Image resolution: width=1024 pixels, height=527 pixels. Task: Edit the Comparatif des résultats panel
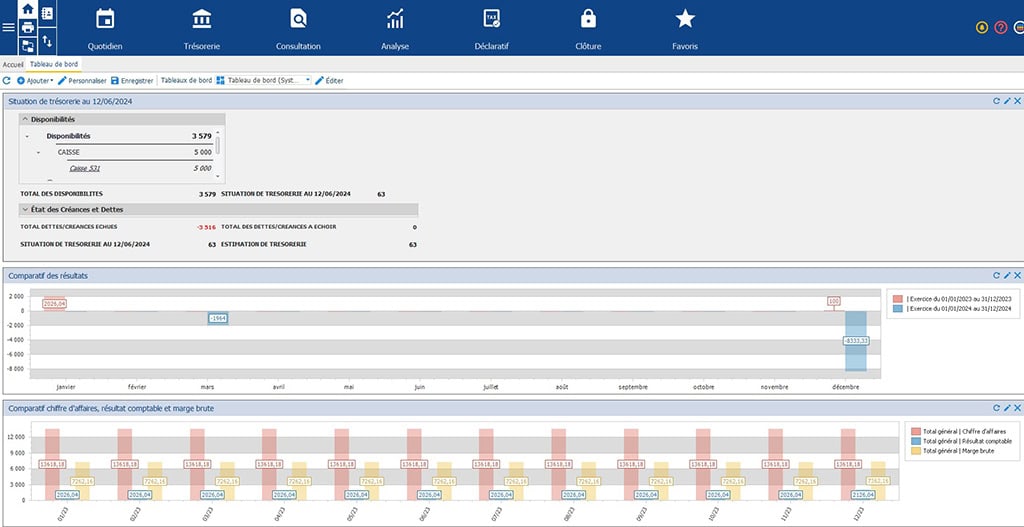[1007, 276]
